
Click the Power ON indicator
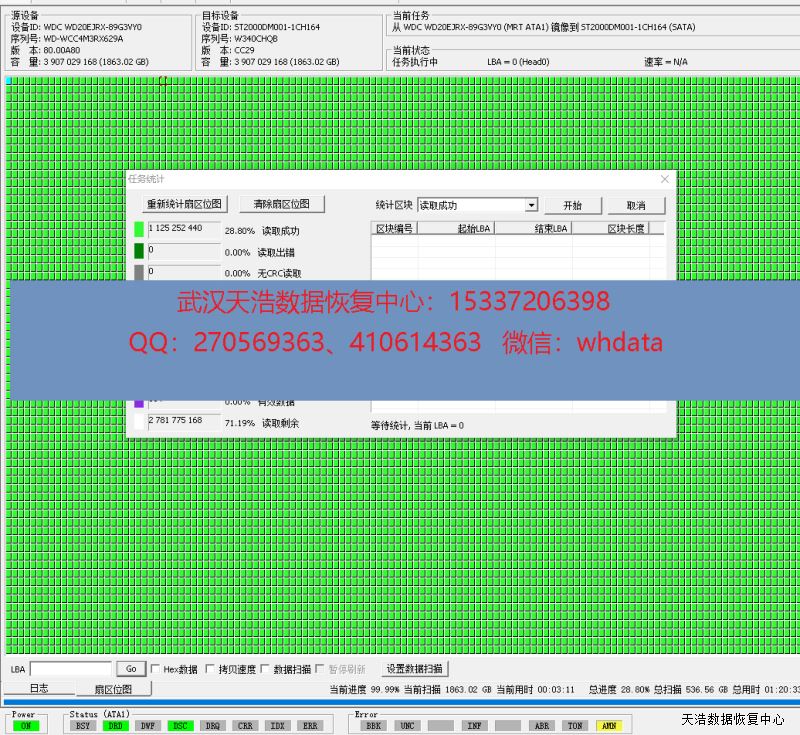click(26, 725)
